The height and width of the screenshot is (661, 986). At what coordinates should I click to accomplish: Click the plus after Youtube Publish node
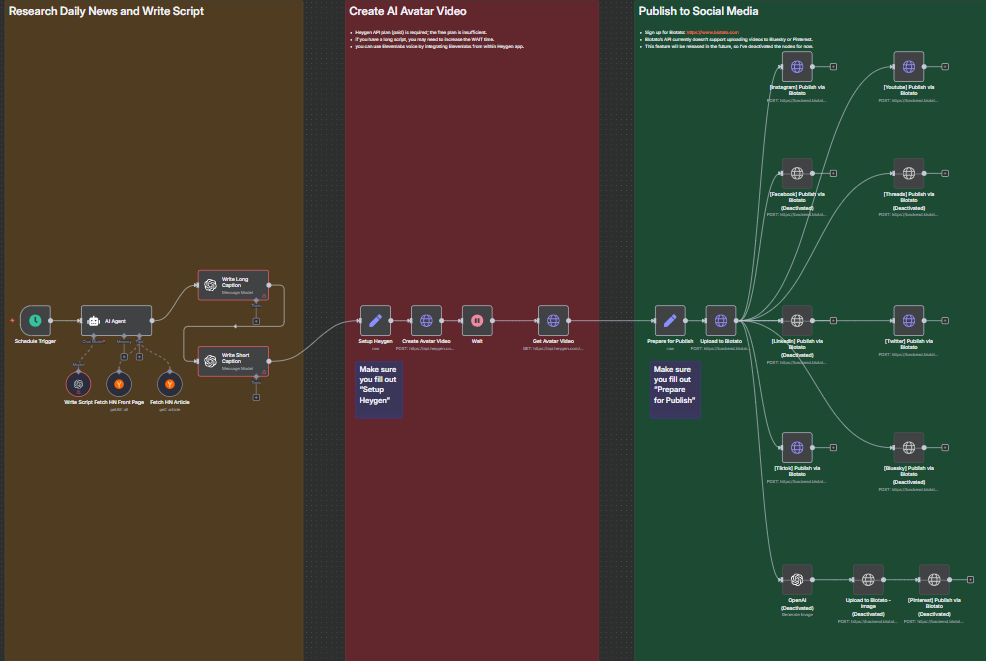coord(945,67)
